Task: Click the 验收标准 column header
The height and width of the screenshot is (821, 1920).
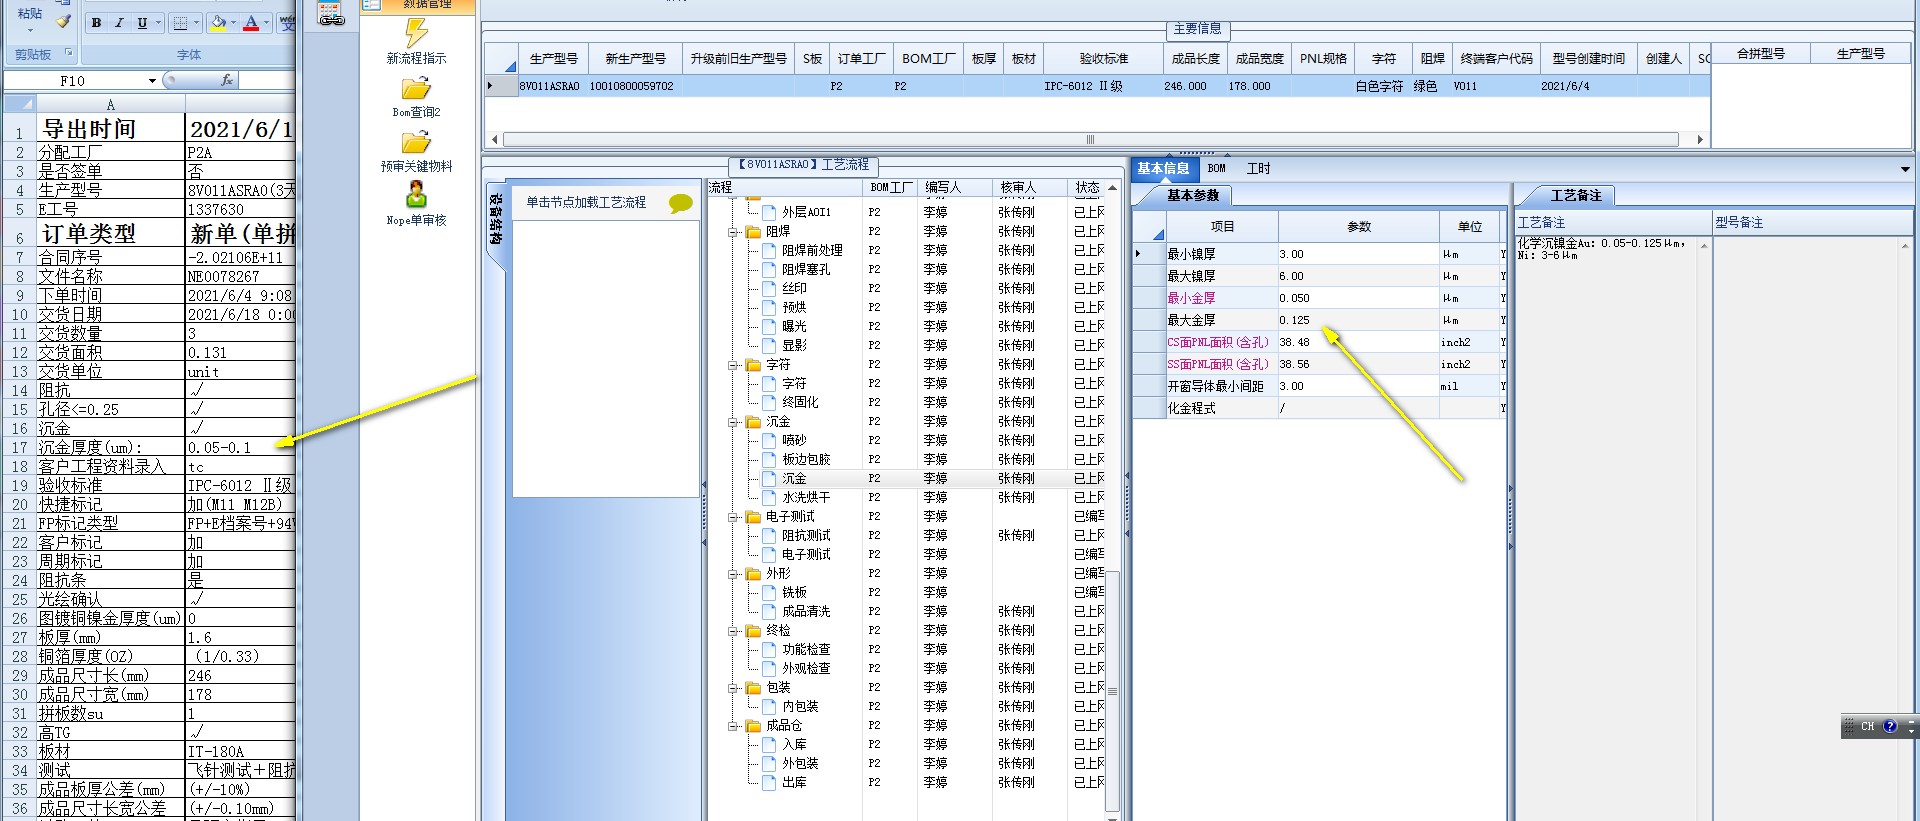Action: [1103, 59]
